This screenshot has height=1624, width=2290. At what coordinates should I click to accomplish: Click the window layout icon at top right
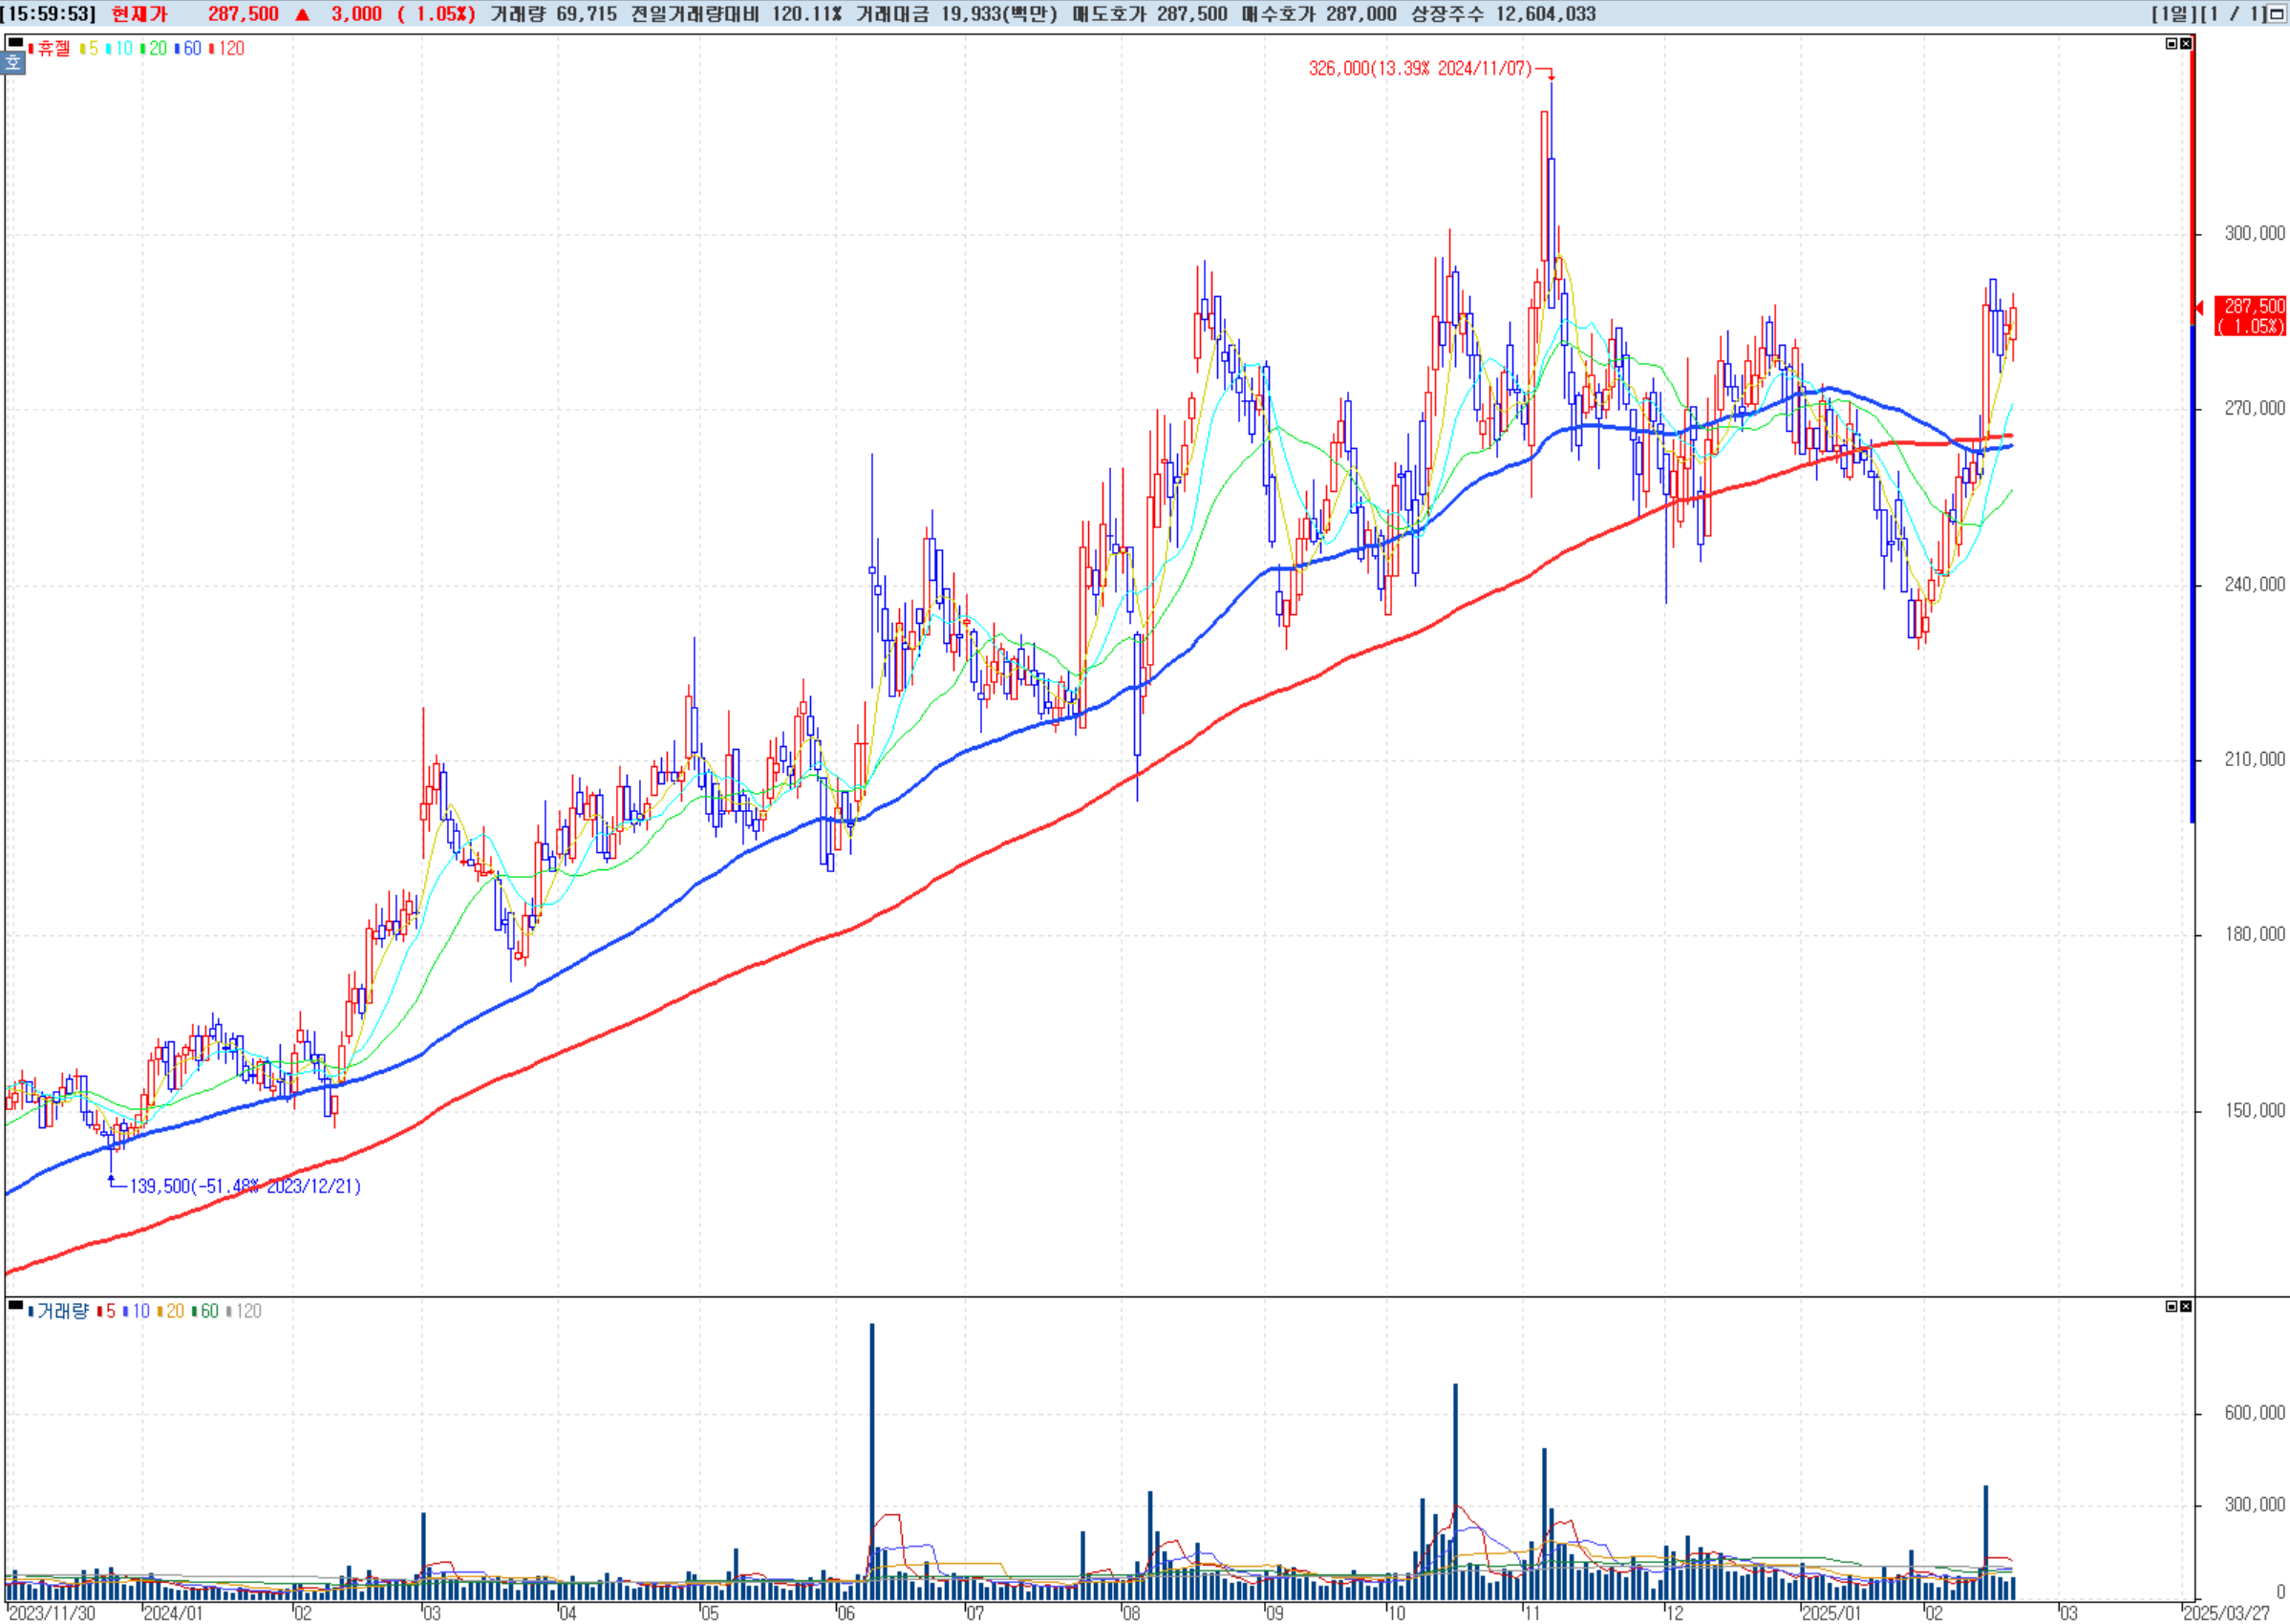2277,14
